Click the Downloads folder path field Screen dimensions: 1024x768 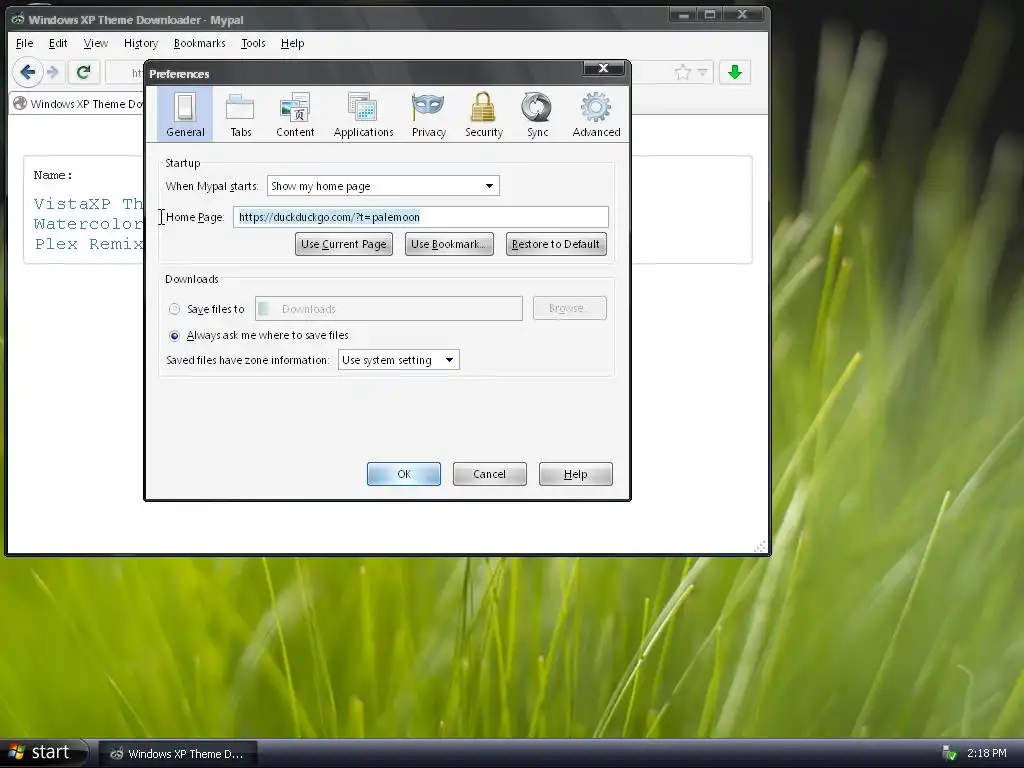click(x=389, y=309)
